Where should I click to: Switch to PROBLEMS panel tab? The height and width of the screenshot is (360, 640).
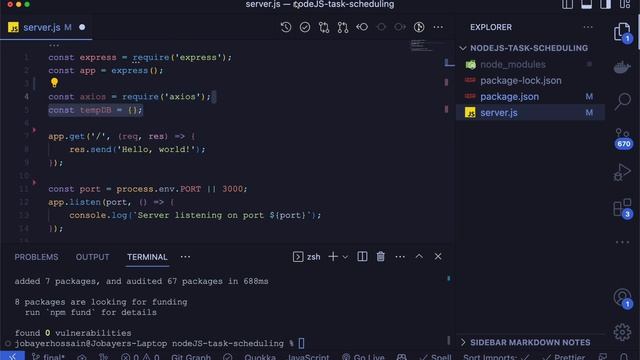pos(36,257)
